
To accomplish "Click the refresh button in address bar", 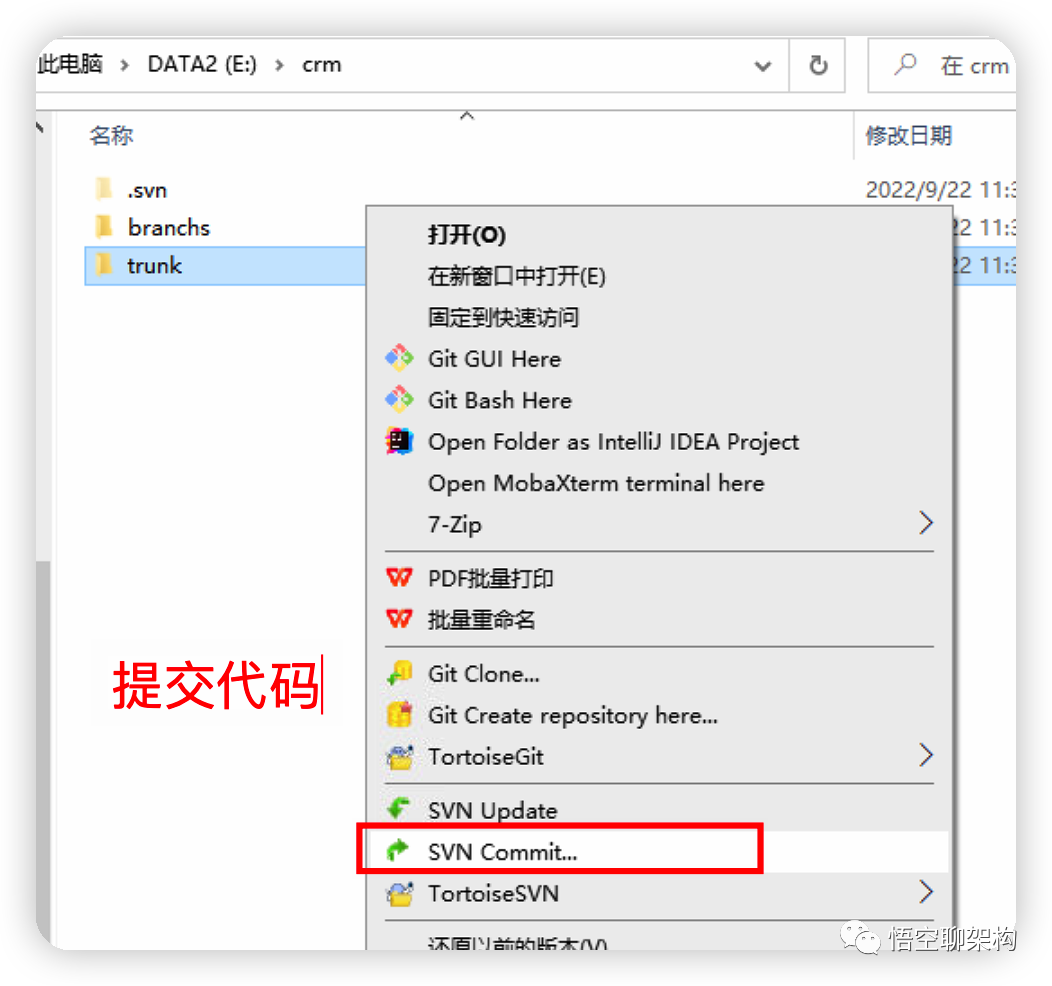I will point(818,66).
